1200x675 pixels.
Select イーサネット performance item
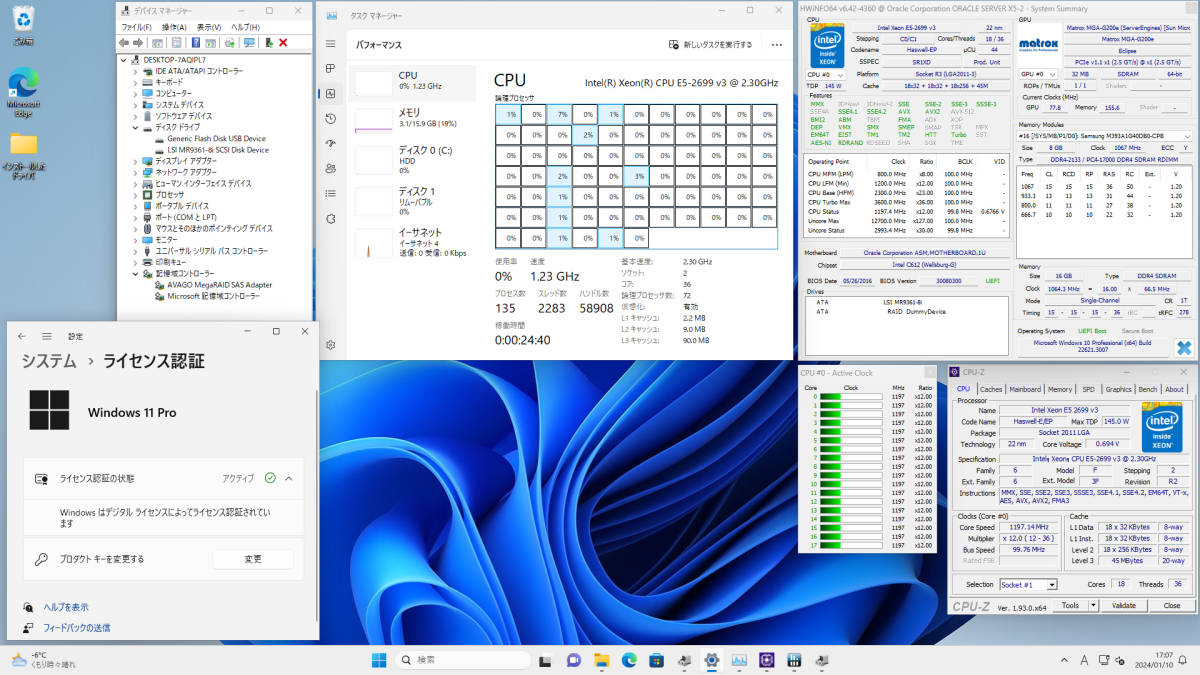pyautogui.click(x=414, y=241)
